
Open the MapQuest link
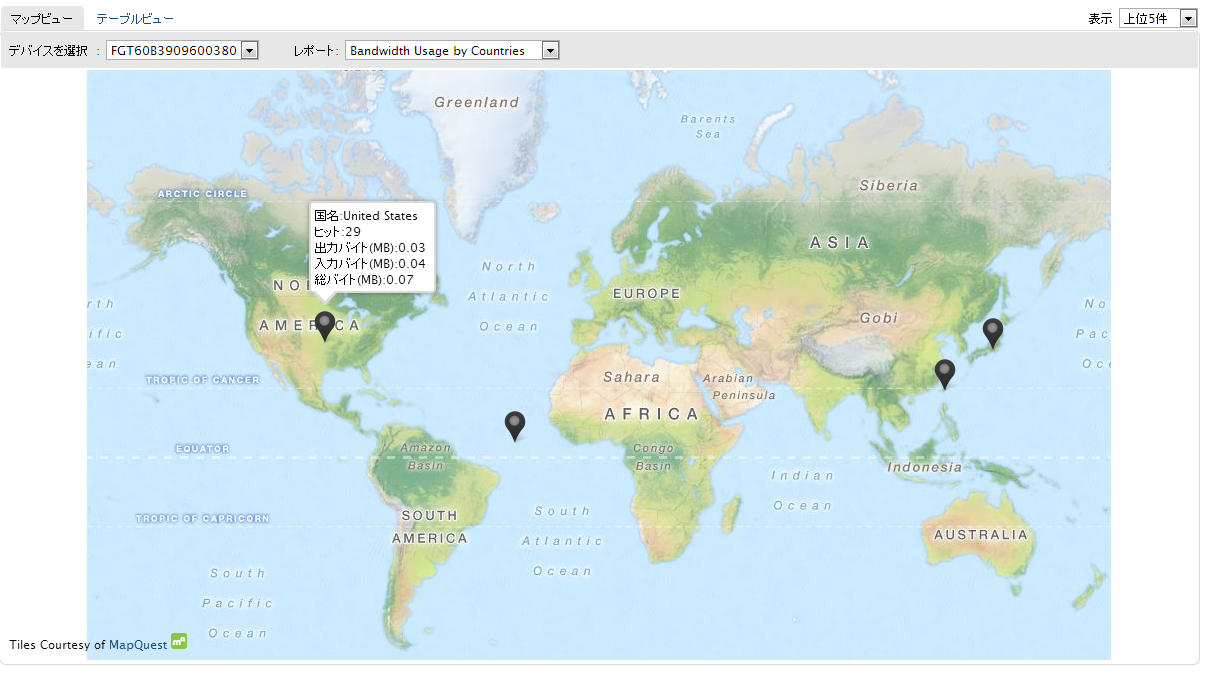(138, 645)
